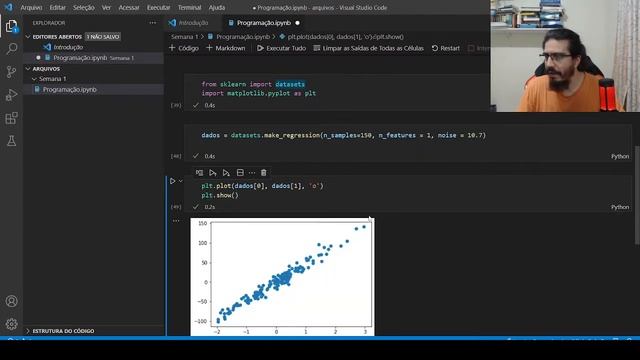Open the Explorer view in activity bar

point(11,27)
